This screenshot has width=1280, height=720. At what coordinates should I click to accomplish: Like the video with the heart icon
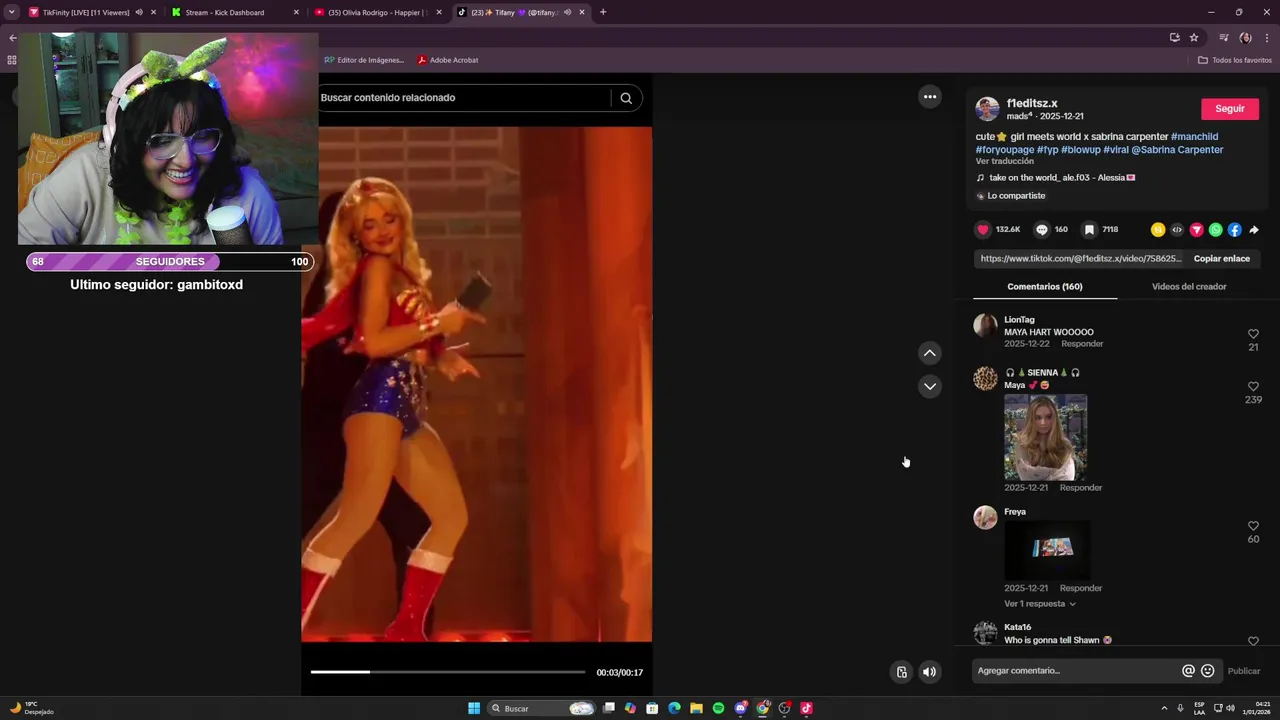pyautogui.click(x=983, y=229)
